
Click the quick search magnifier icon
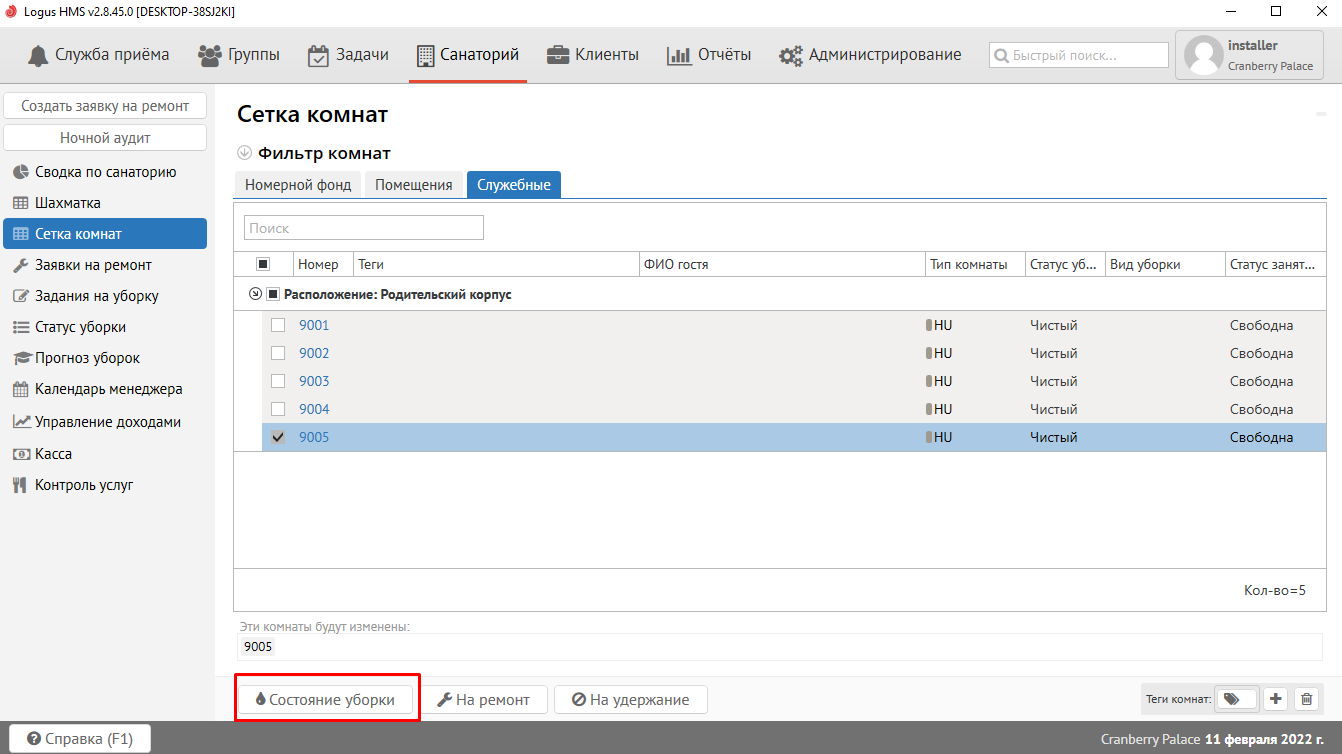coord(1001,56)
